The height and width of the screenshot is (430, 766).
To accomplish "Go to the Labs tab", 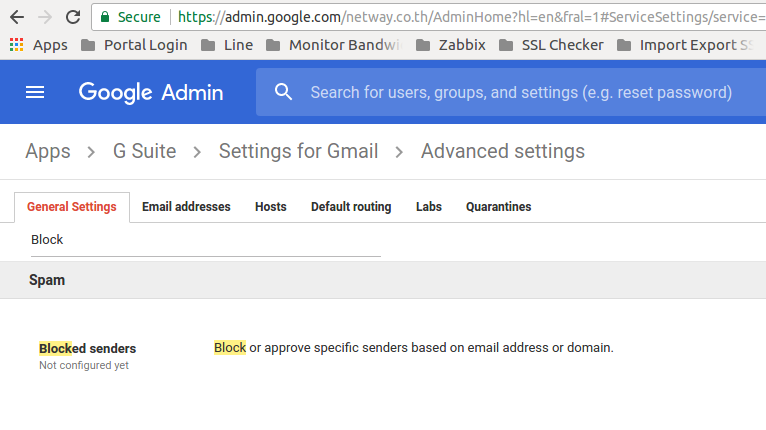I will (428, 207).
